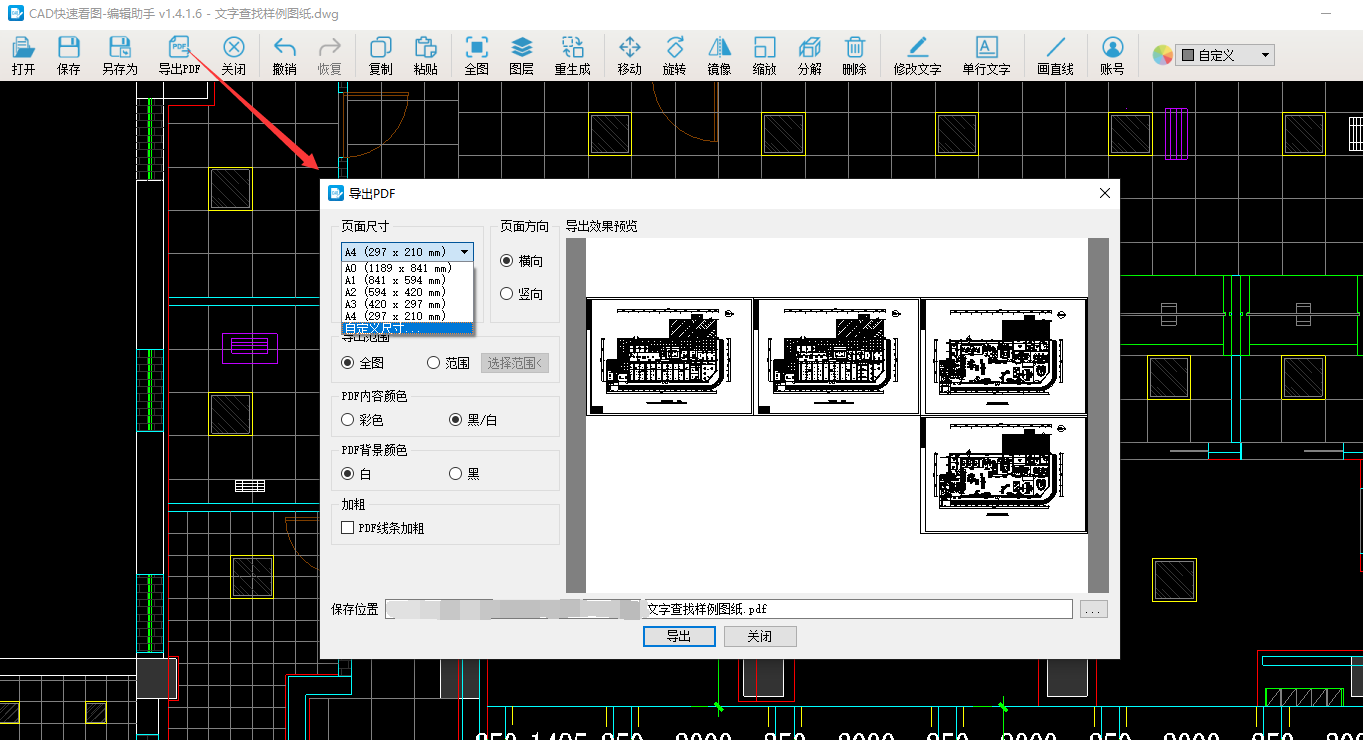Click the 关闭 button at dialog bottom
This screenshot has height=740, width=1363.
coord(760,636)
